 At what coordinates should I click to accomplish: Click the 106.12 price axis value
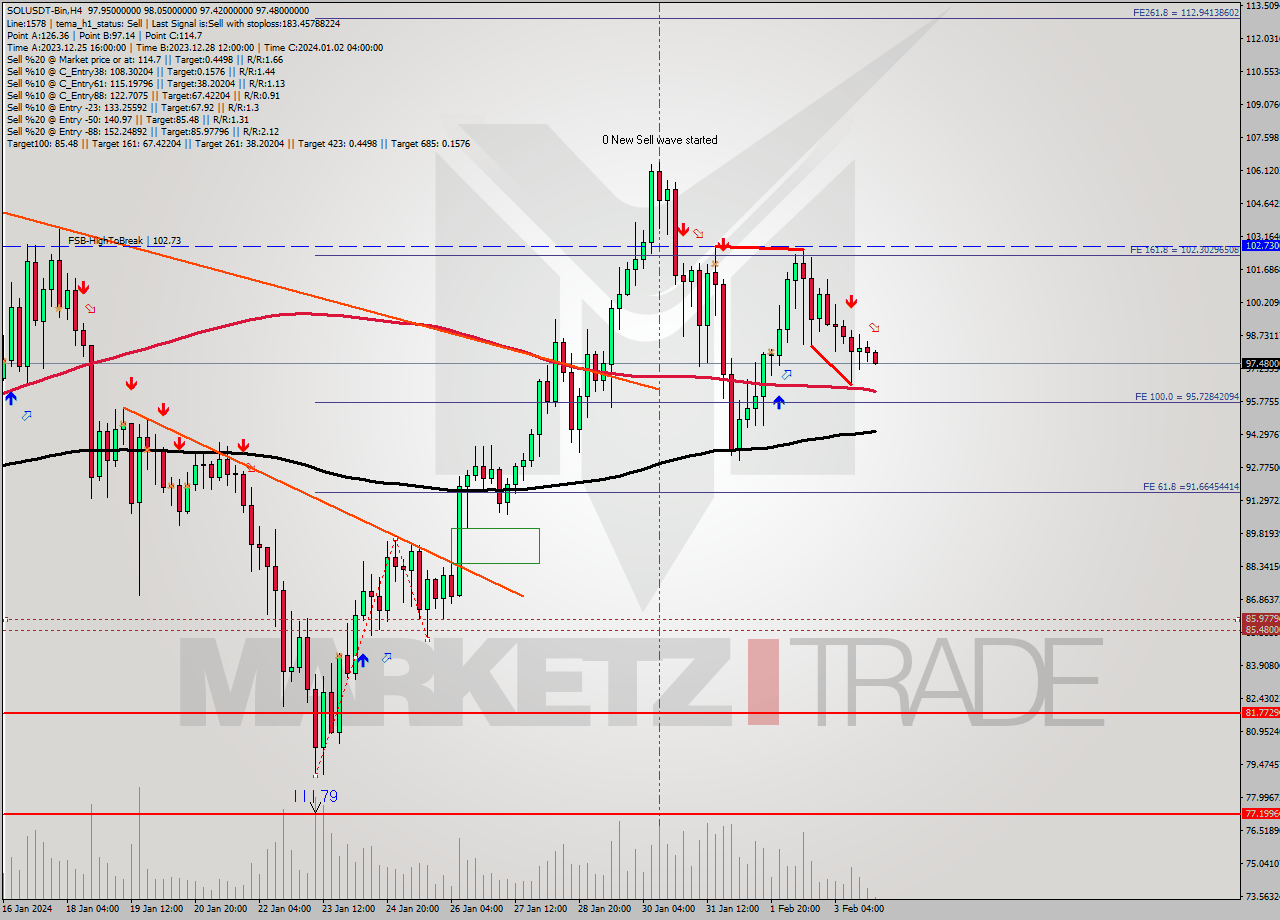point(1261,170)
